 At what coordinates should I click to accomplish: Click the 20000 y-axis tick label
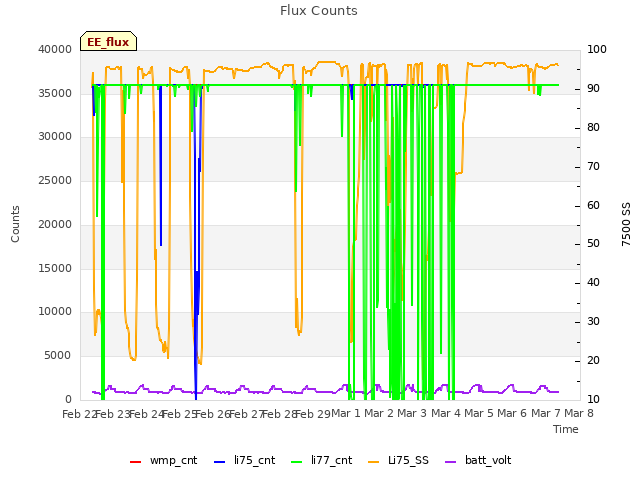tap(55, 224)
